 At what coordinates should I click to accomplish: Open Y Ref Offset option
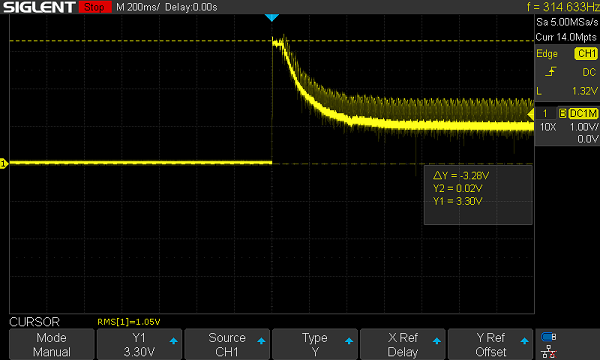(x=490, y=344)
